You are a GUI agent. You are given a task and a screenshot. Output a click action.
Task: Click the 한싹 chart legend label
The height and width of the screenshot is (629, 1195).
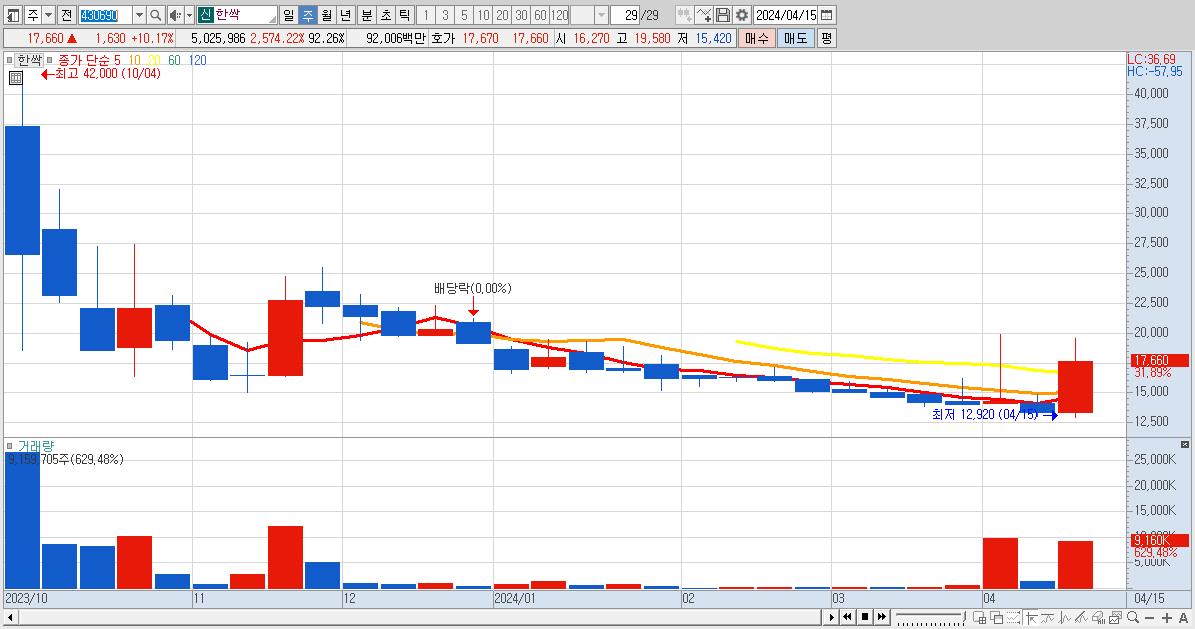(30, 60)
